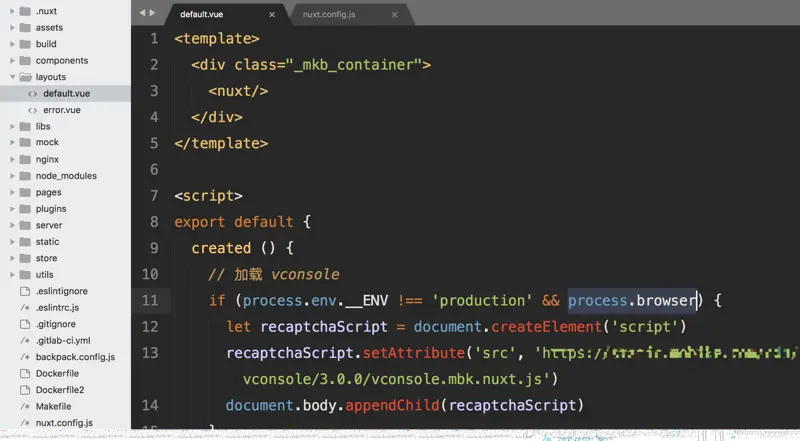800x441 pixels.
Task: Select the Makefile in sidebar
Action: 54,406
